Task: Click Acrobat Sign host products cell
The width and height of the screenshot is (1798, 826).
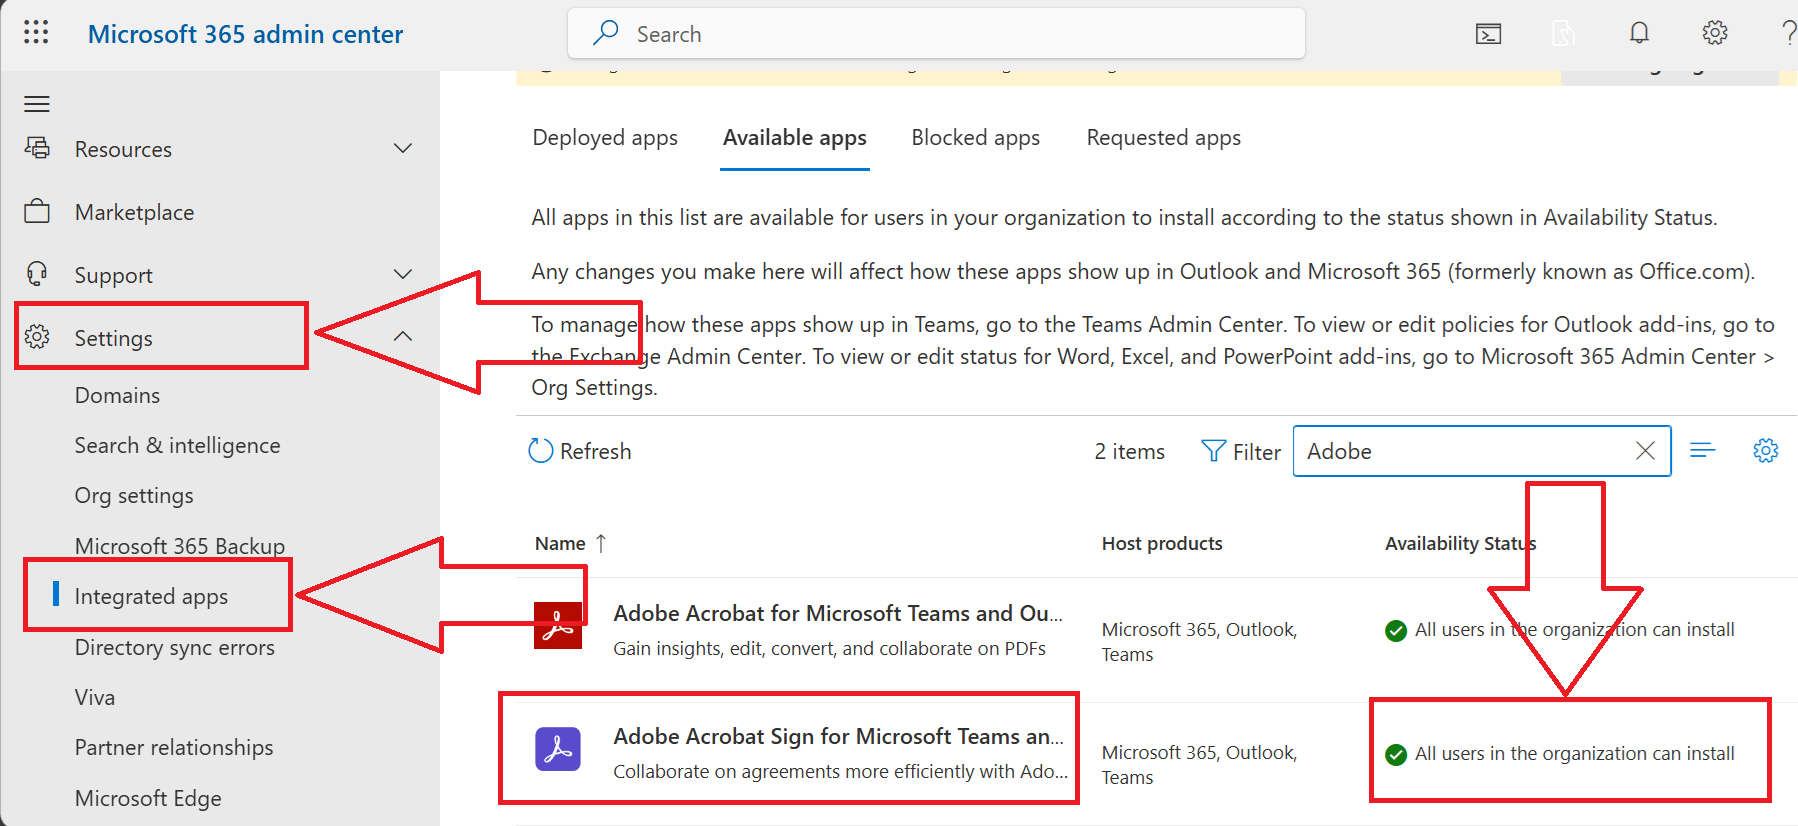Action: click(1199, 764)
